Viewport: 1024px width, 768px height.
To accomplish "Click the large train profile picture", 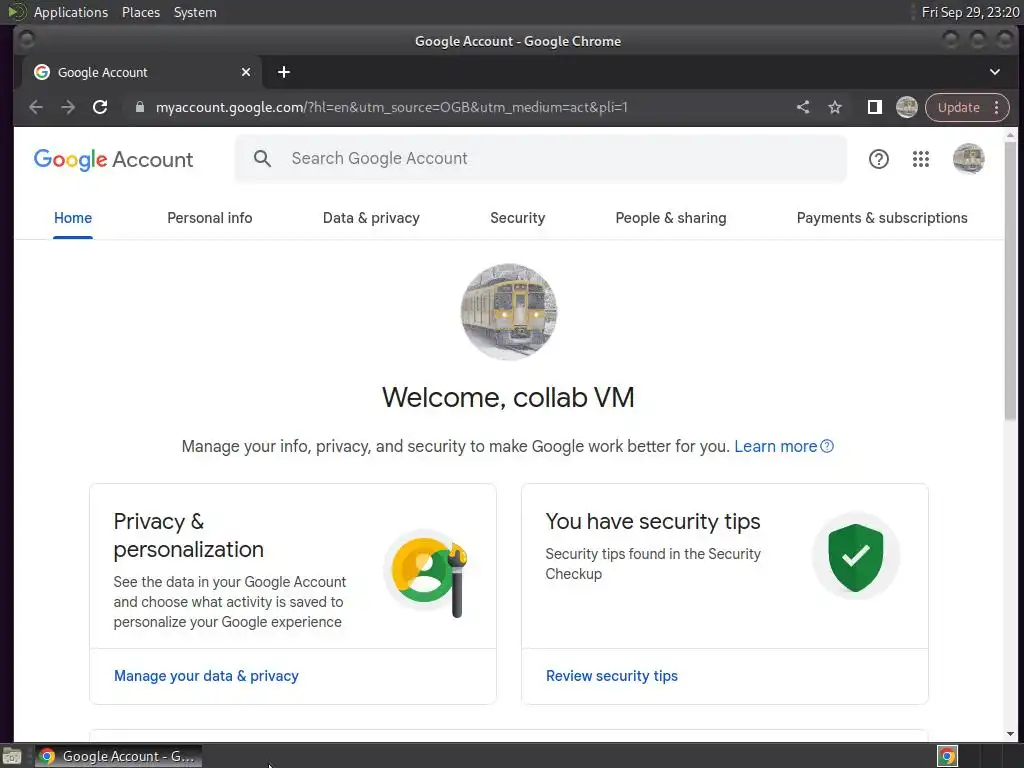I will pos(509,312).
